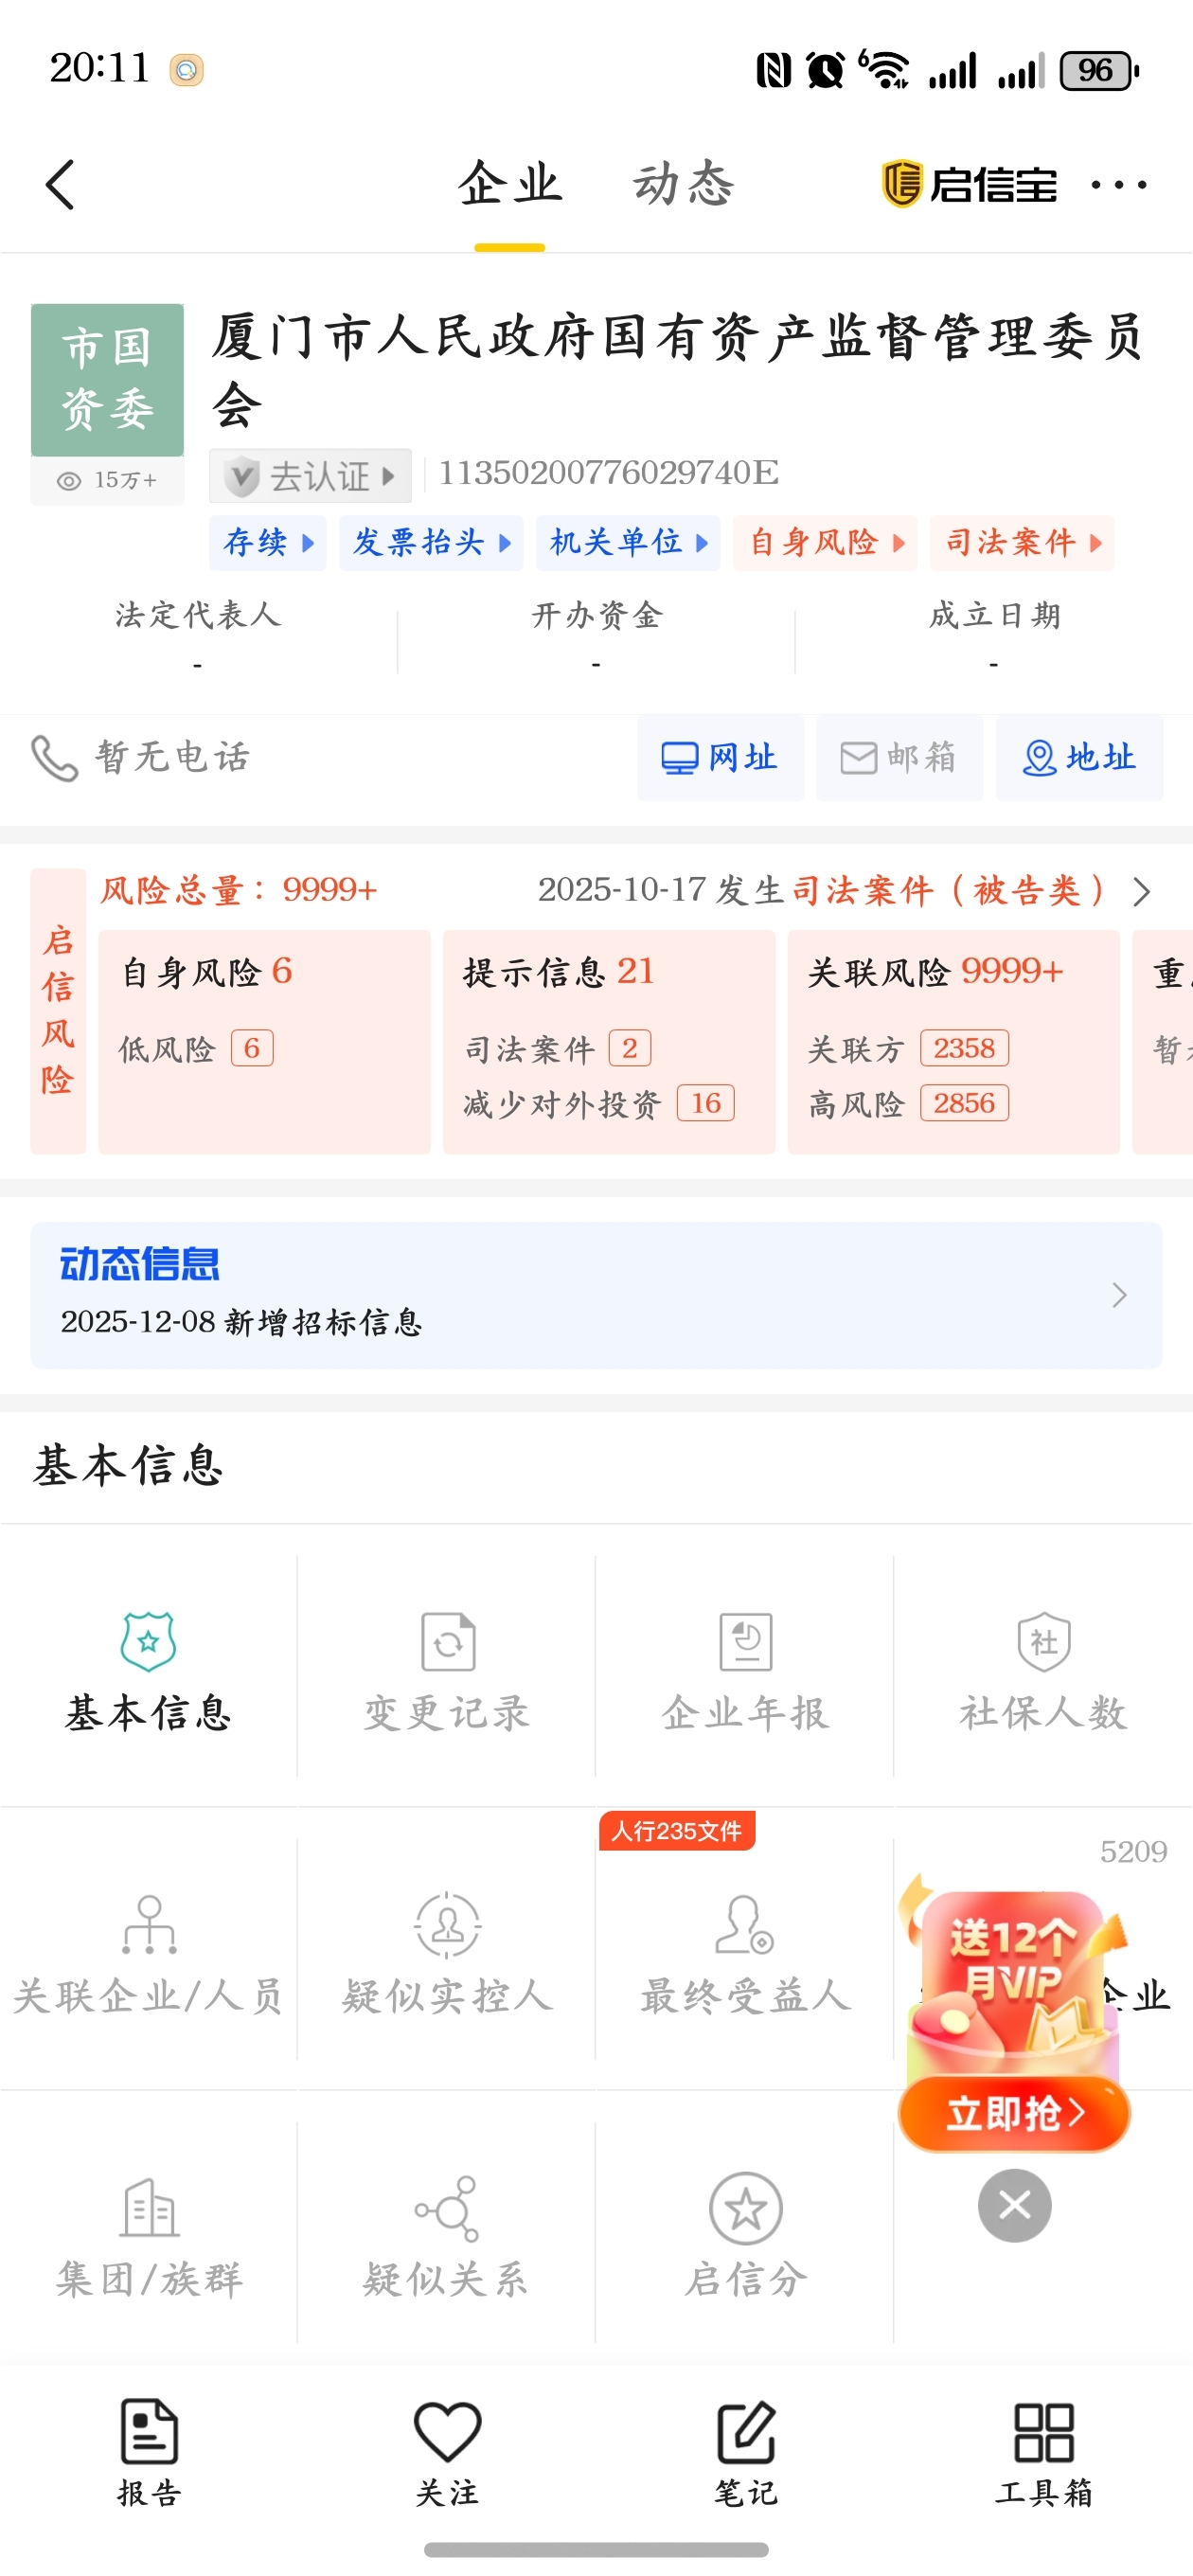Tap the 成立日期 field

tap(994, 636)
